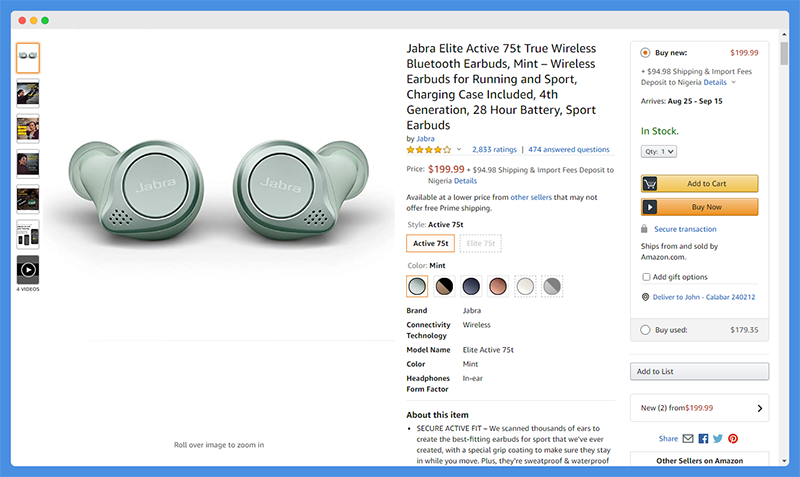
Task: Enable Add gift options checkbox
Action: coord(646,277)
